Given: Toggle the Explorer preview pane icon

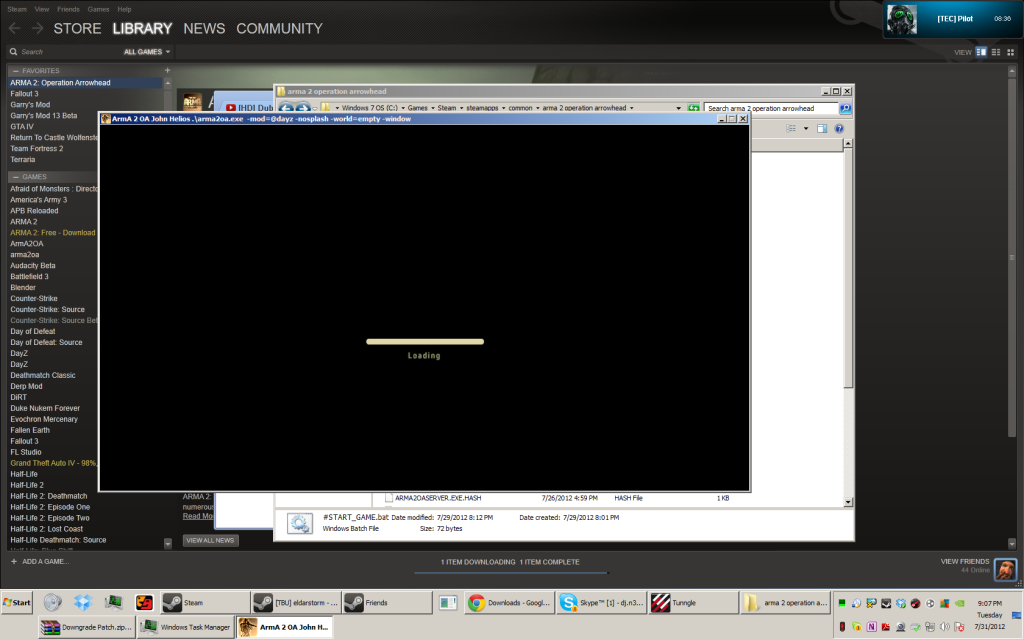Looking at the screenshot, I should point(822,128).
